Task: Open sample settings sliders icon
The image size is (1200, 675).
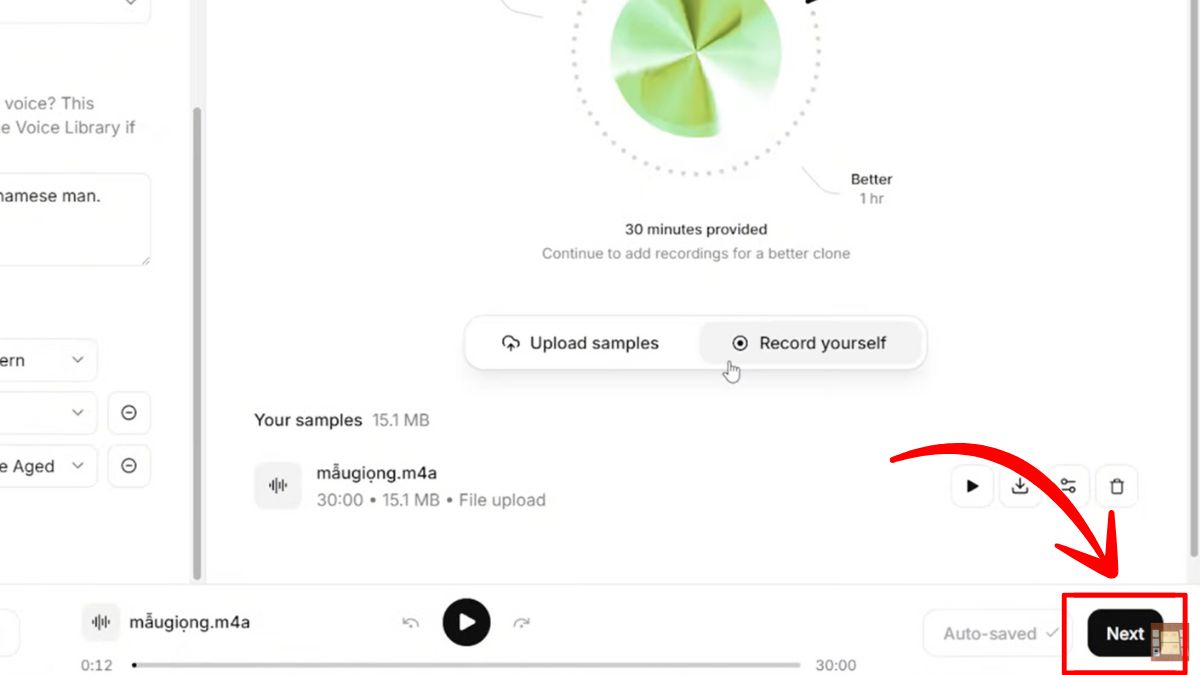Action: tap(1068, 486)
